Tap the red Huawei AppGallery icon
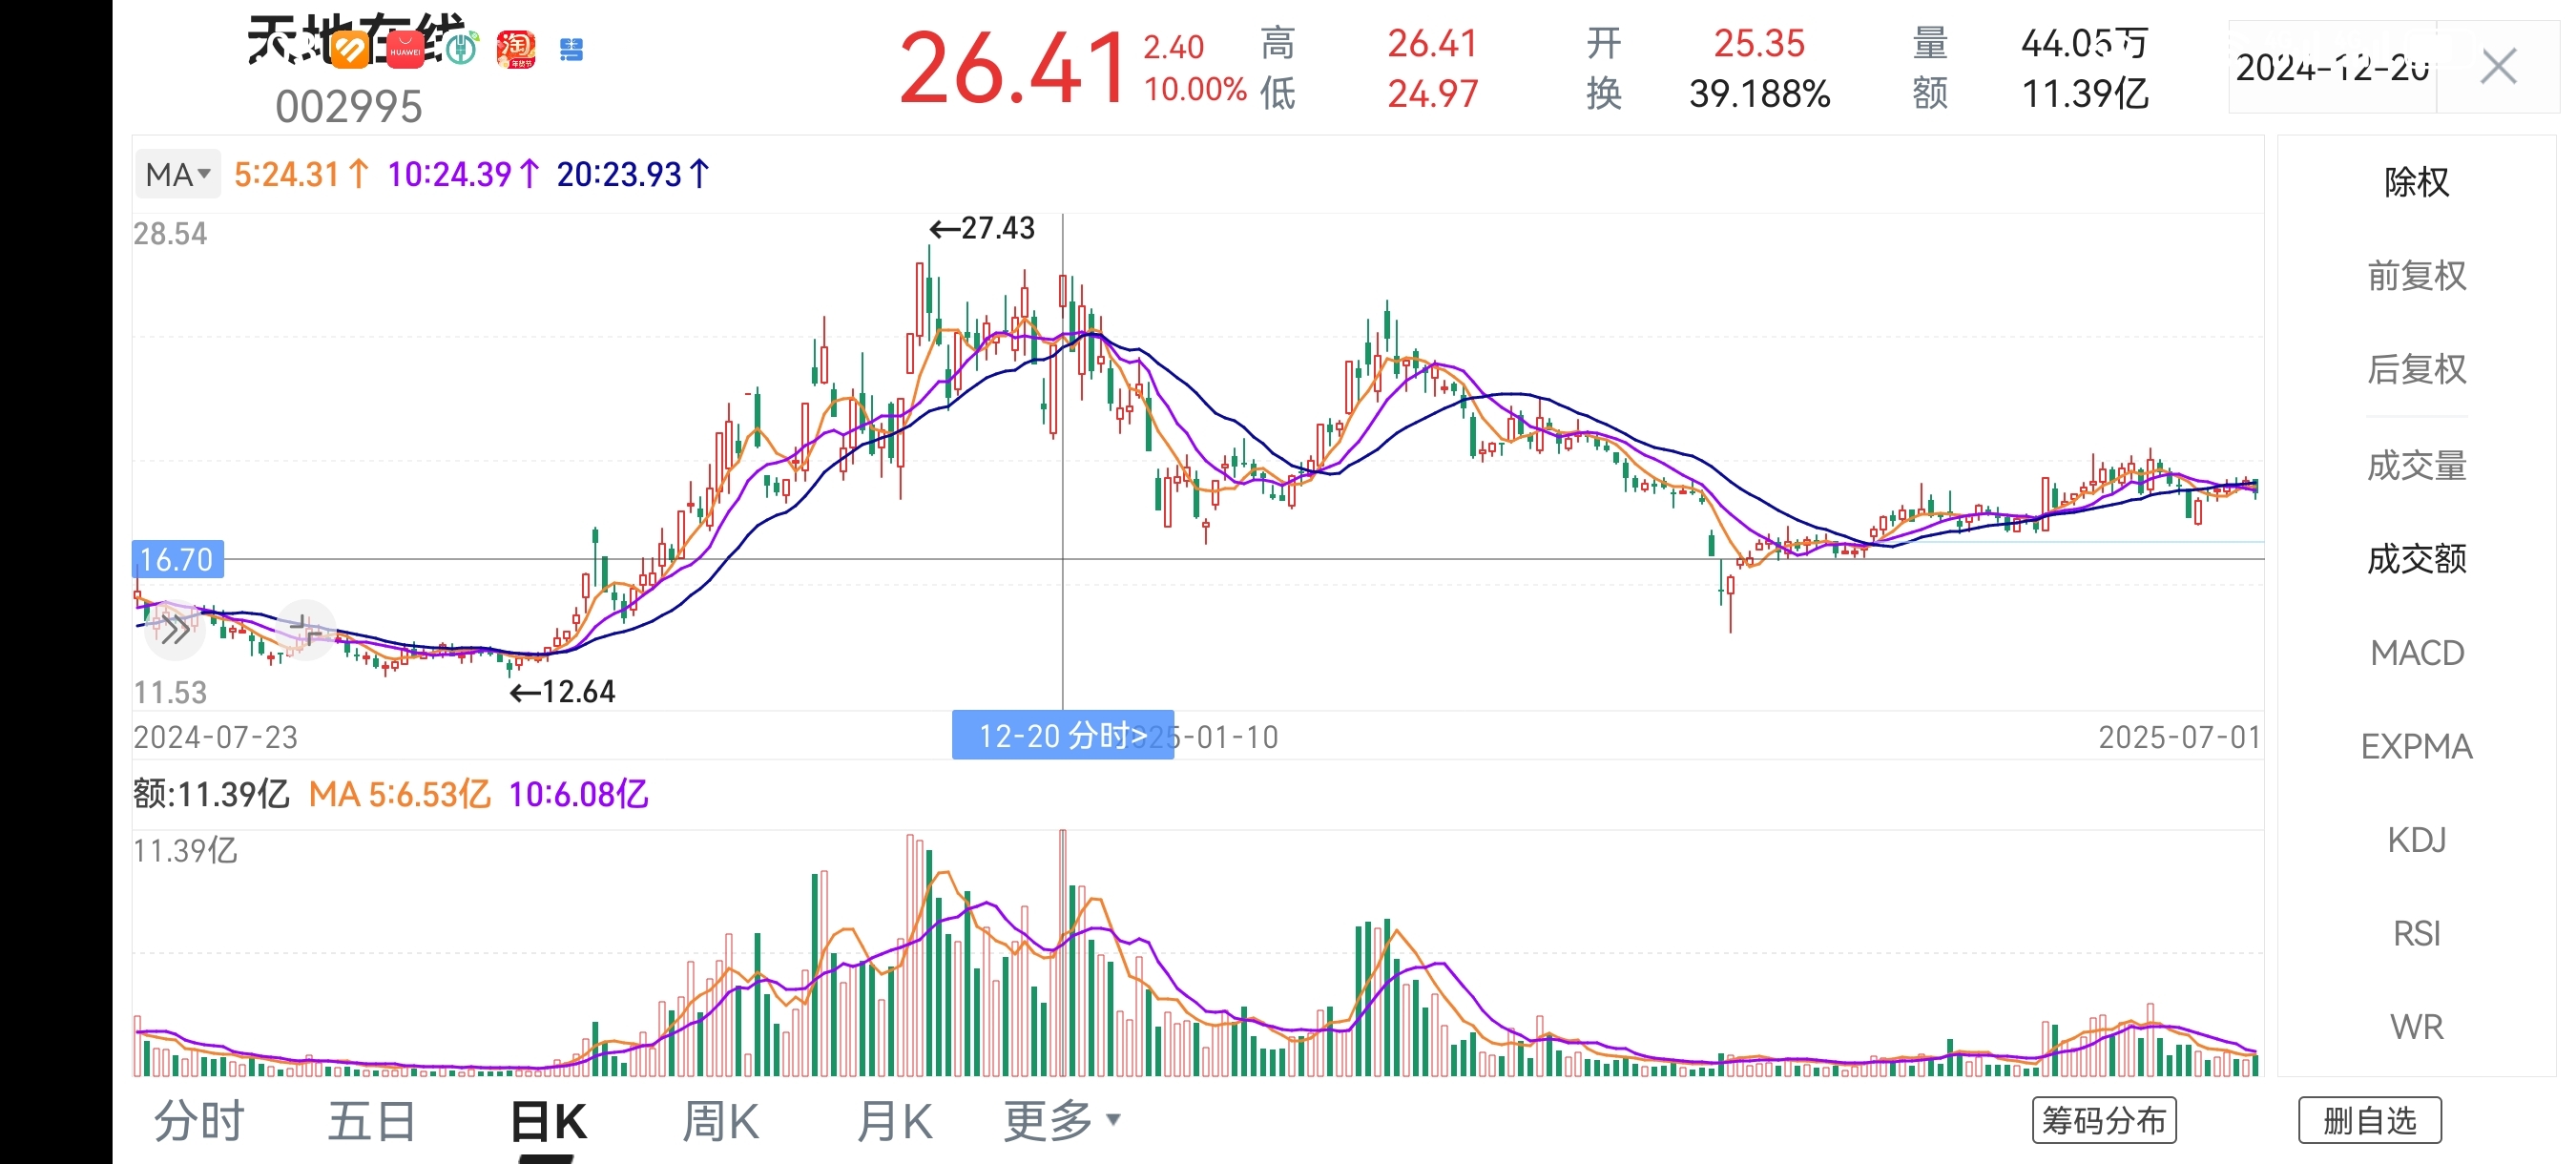 pyautogui.click(x=405, y=50)
